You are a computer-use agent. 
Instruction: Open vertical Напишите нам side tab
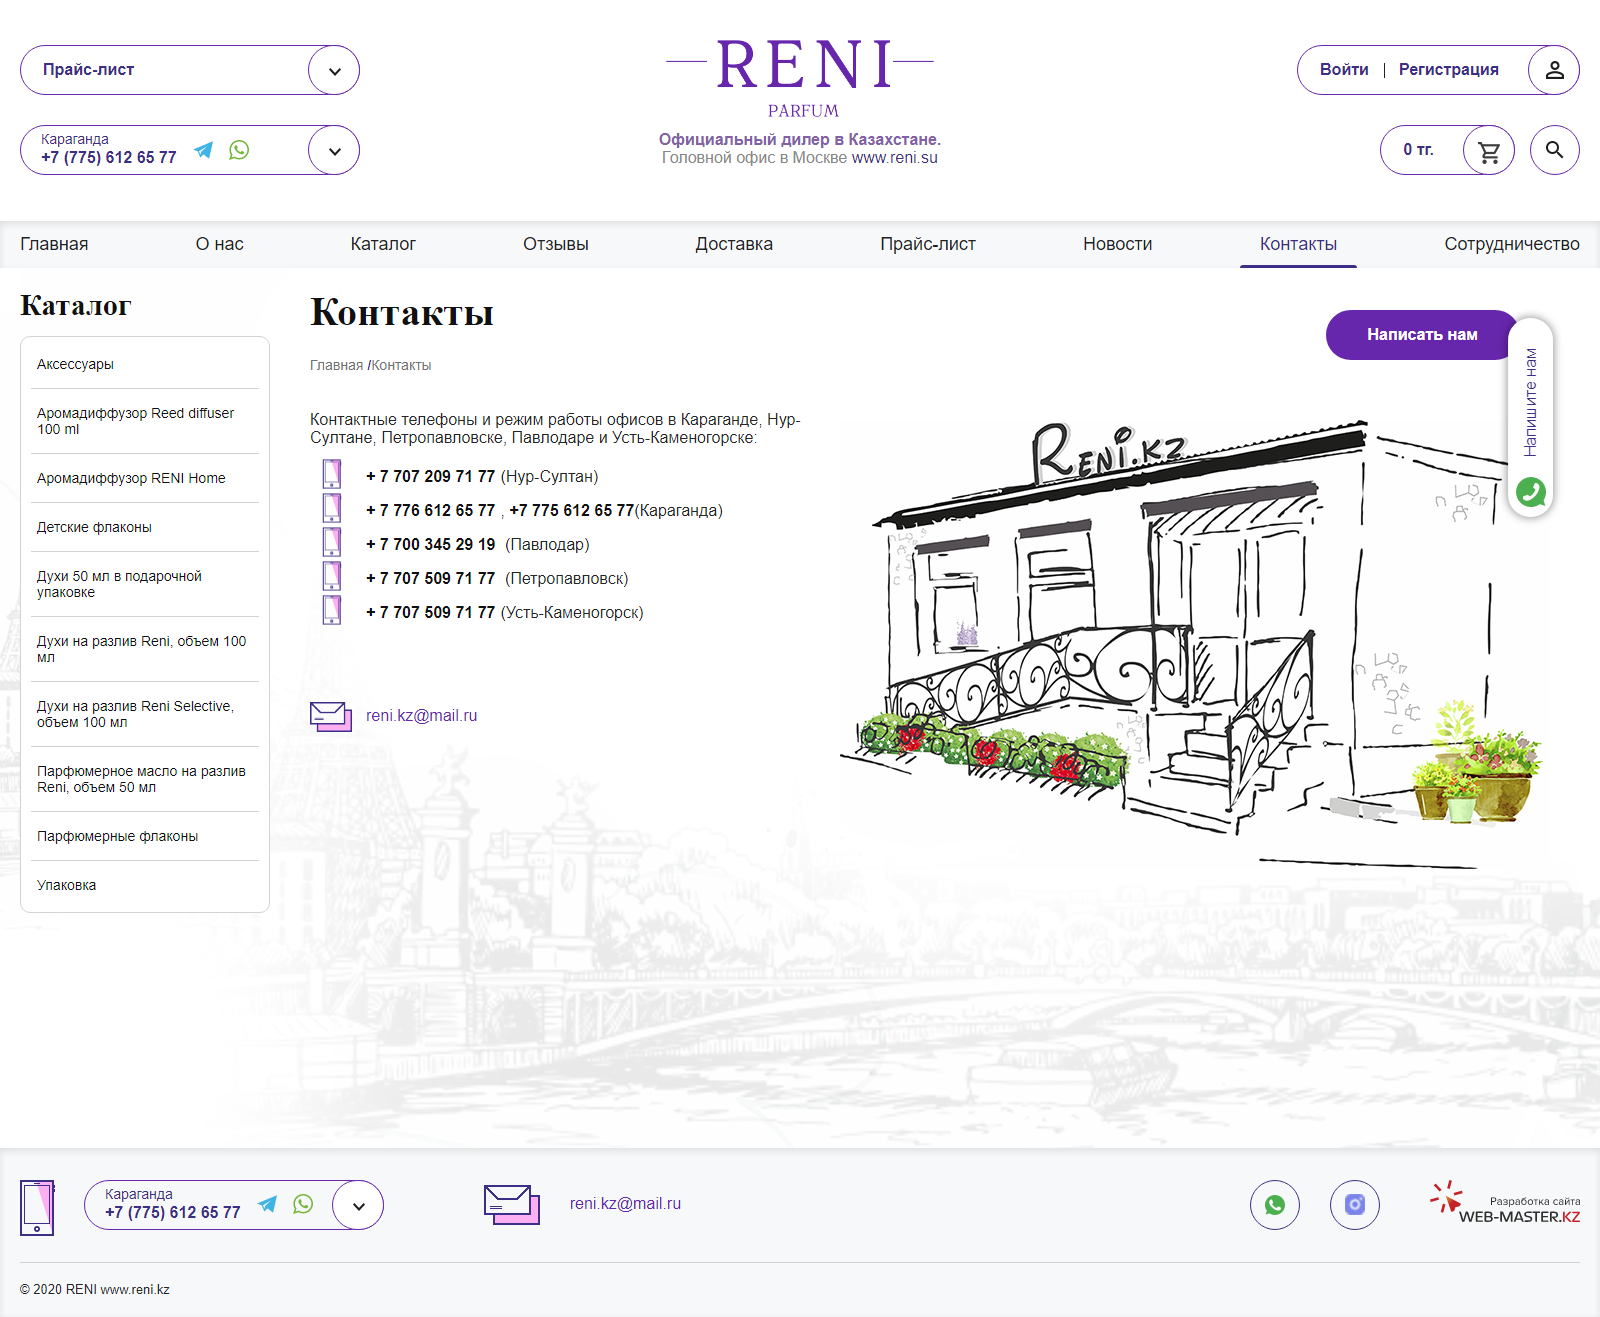pyautogui.click(x=1530, y=402)
